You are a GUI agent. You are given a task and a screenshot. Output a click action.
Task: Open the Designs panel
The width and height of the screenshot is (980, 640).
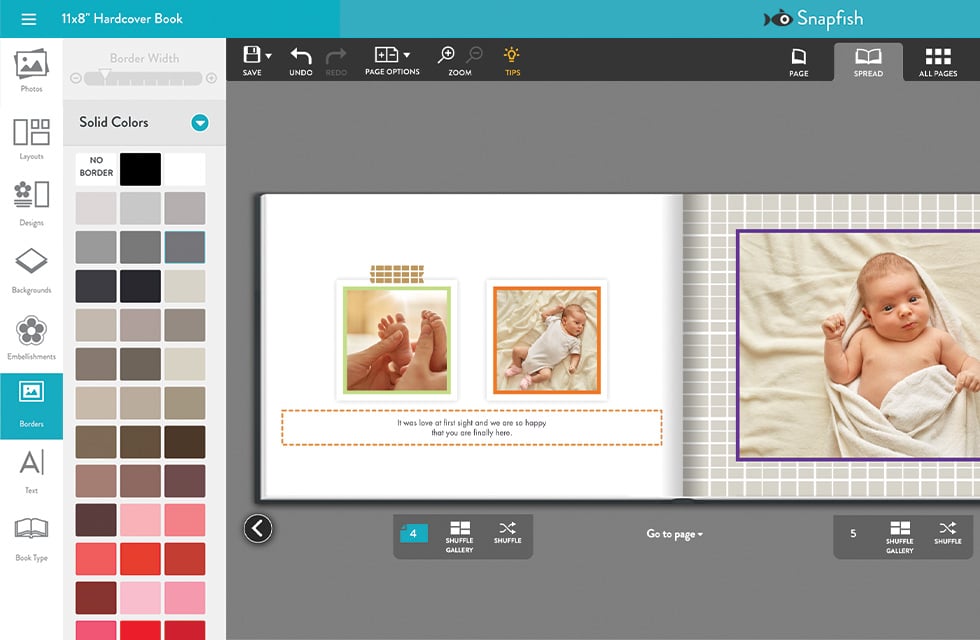pos(30,205)
